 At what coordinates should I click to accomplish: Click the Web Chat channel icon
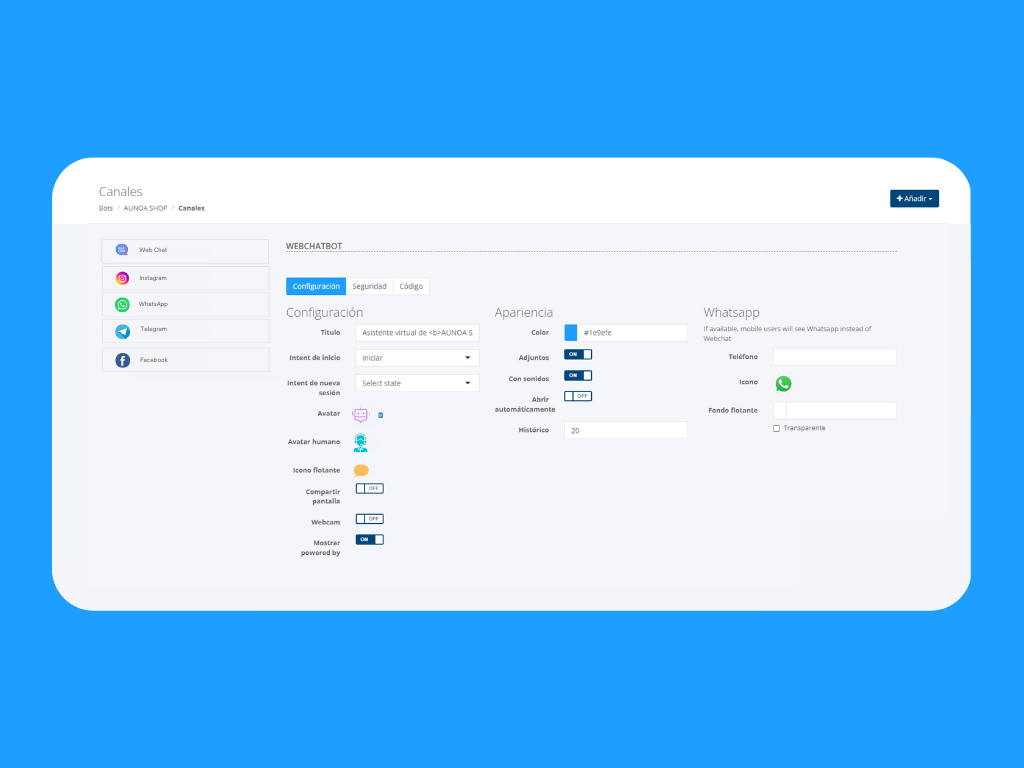coord(122,250)
